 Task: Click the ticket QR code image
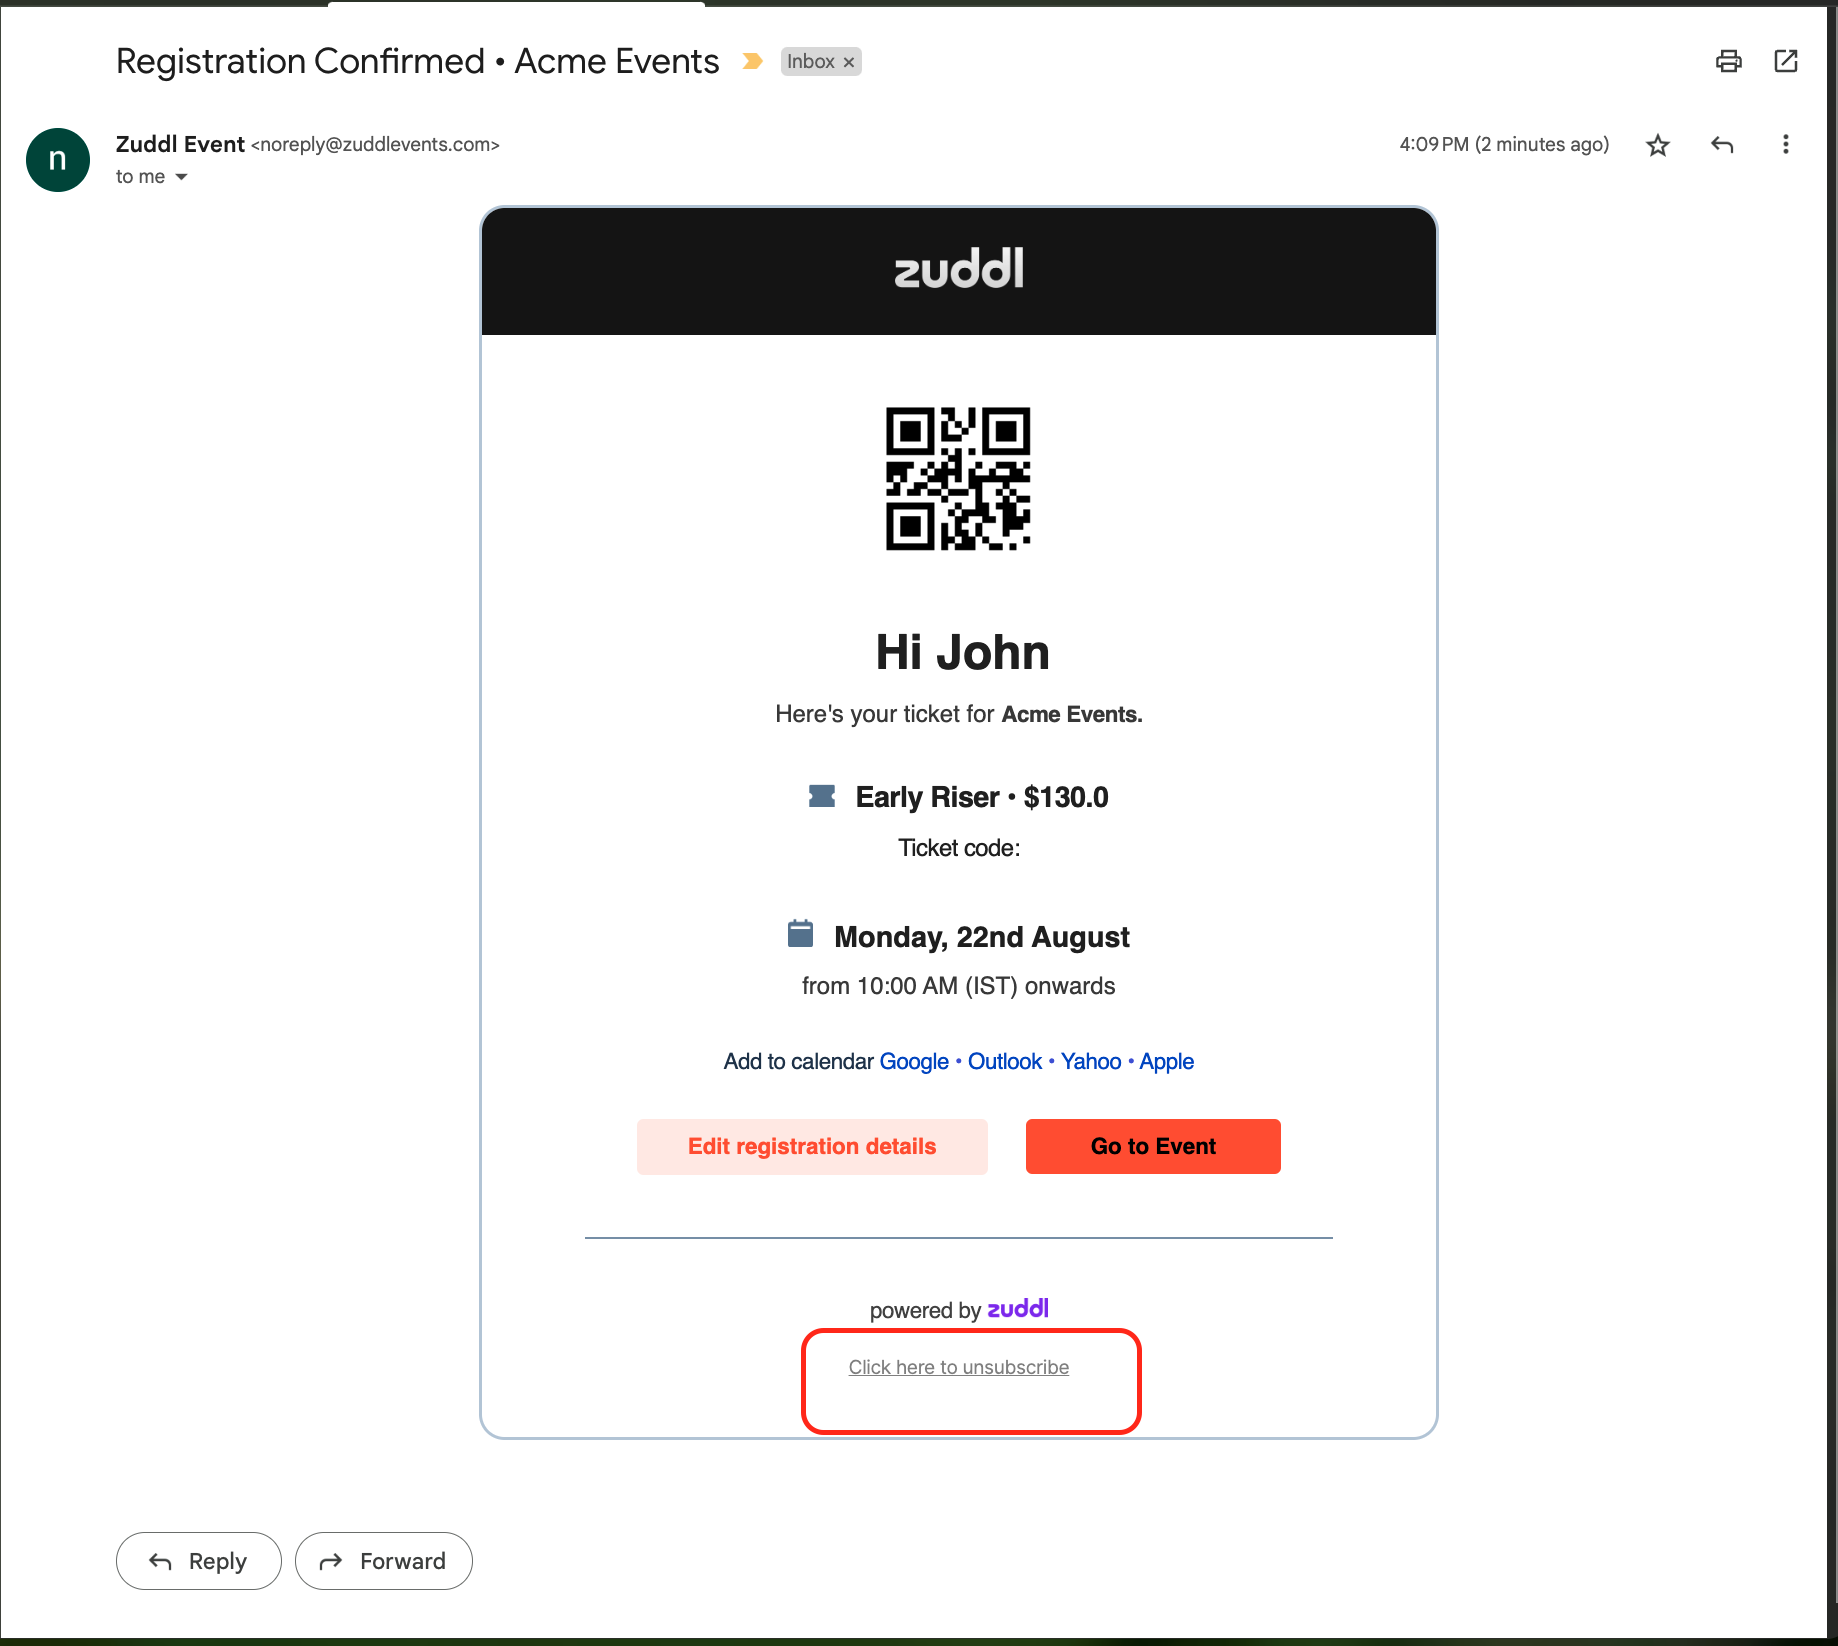point(958,478)
